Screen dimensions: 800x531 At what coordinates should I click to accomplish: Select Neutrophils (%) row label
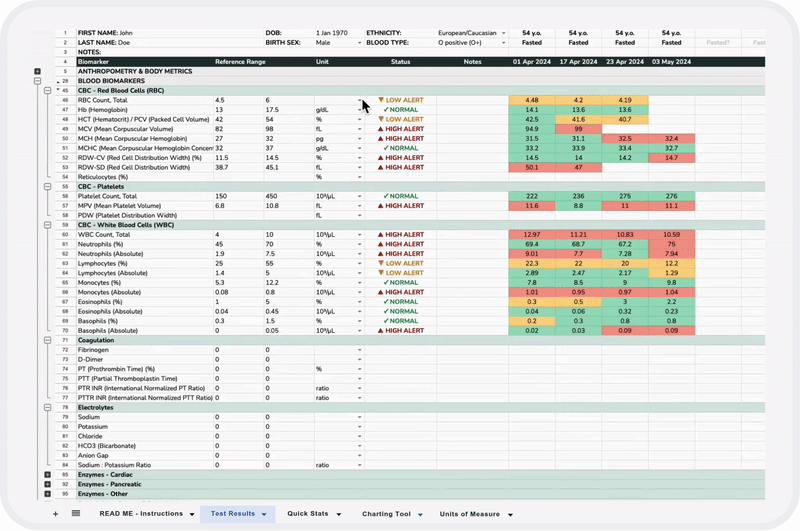101,244
